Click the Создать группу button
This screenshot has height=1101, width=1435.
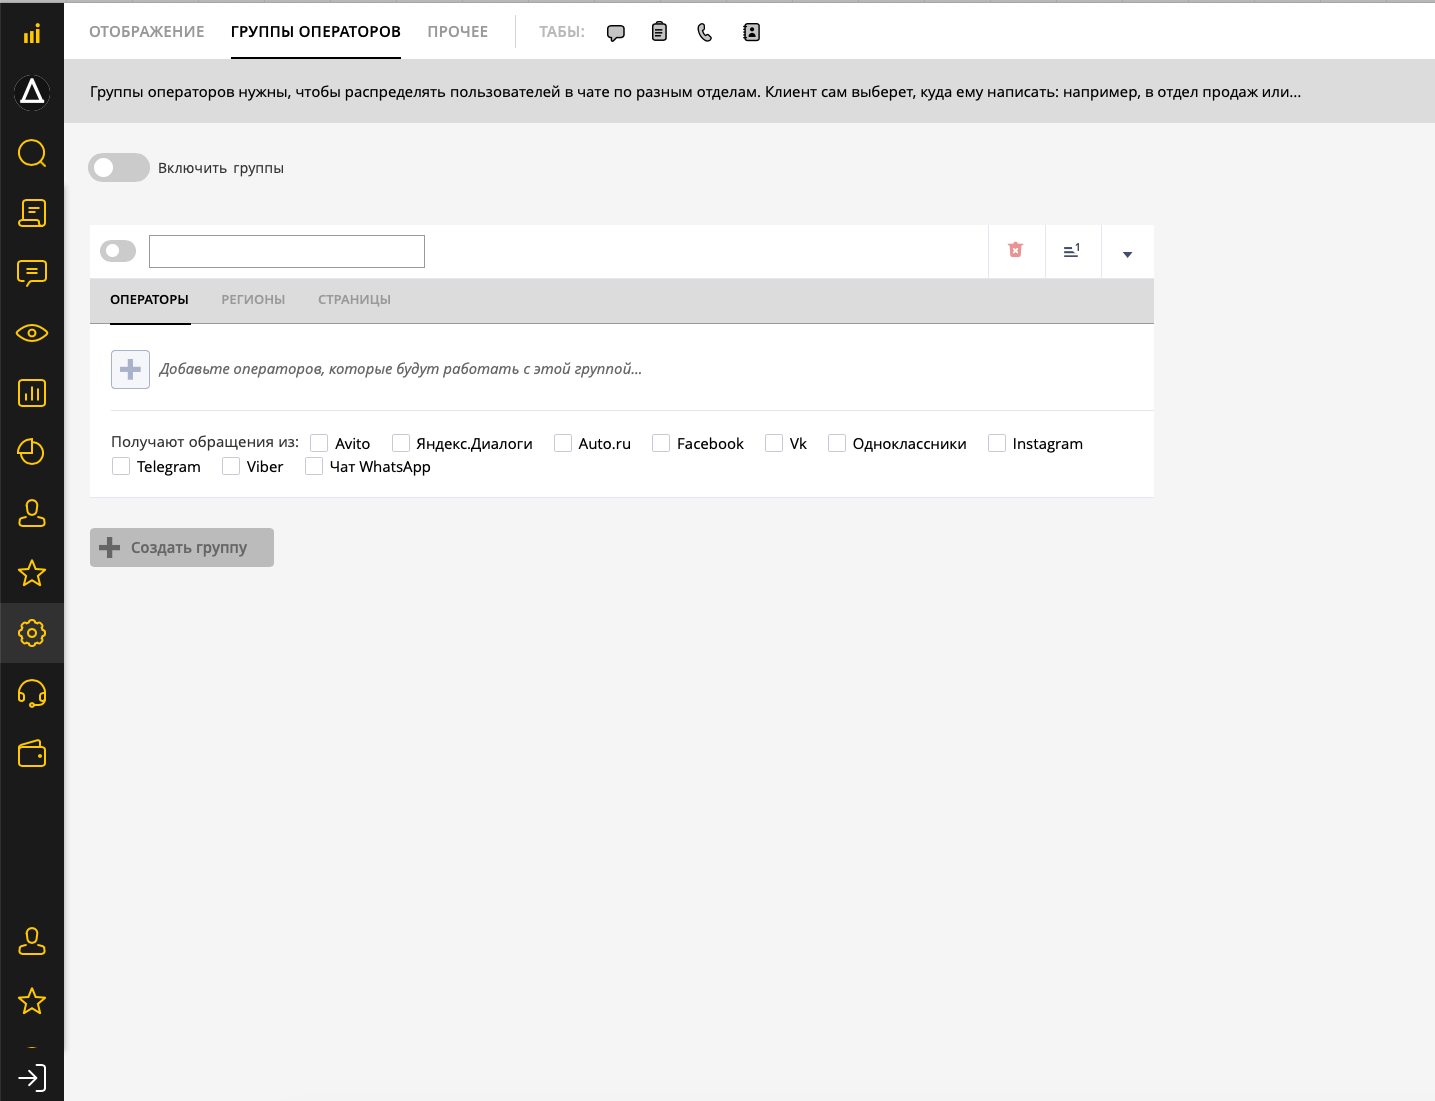[182, 548]
